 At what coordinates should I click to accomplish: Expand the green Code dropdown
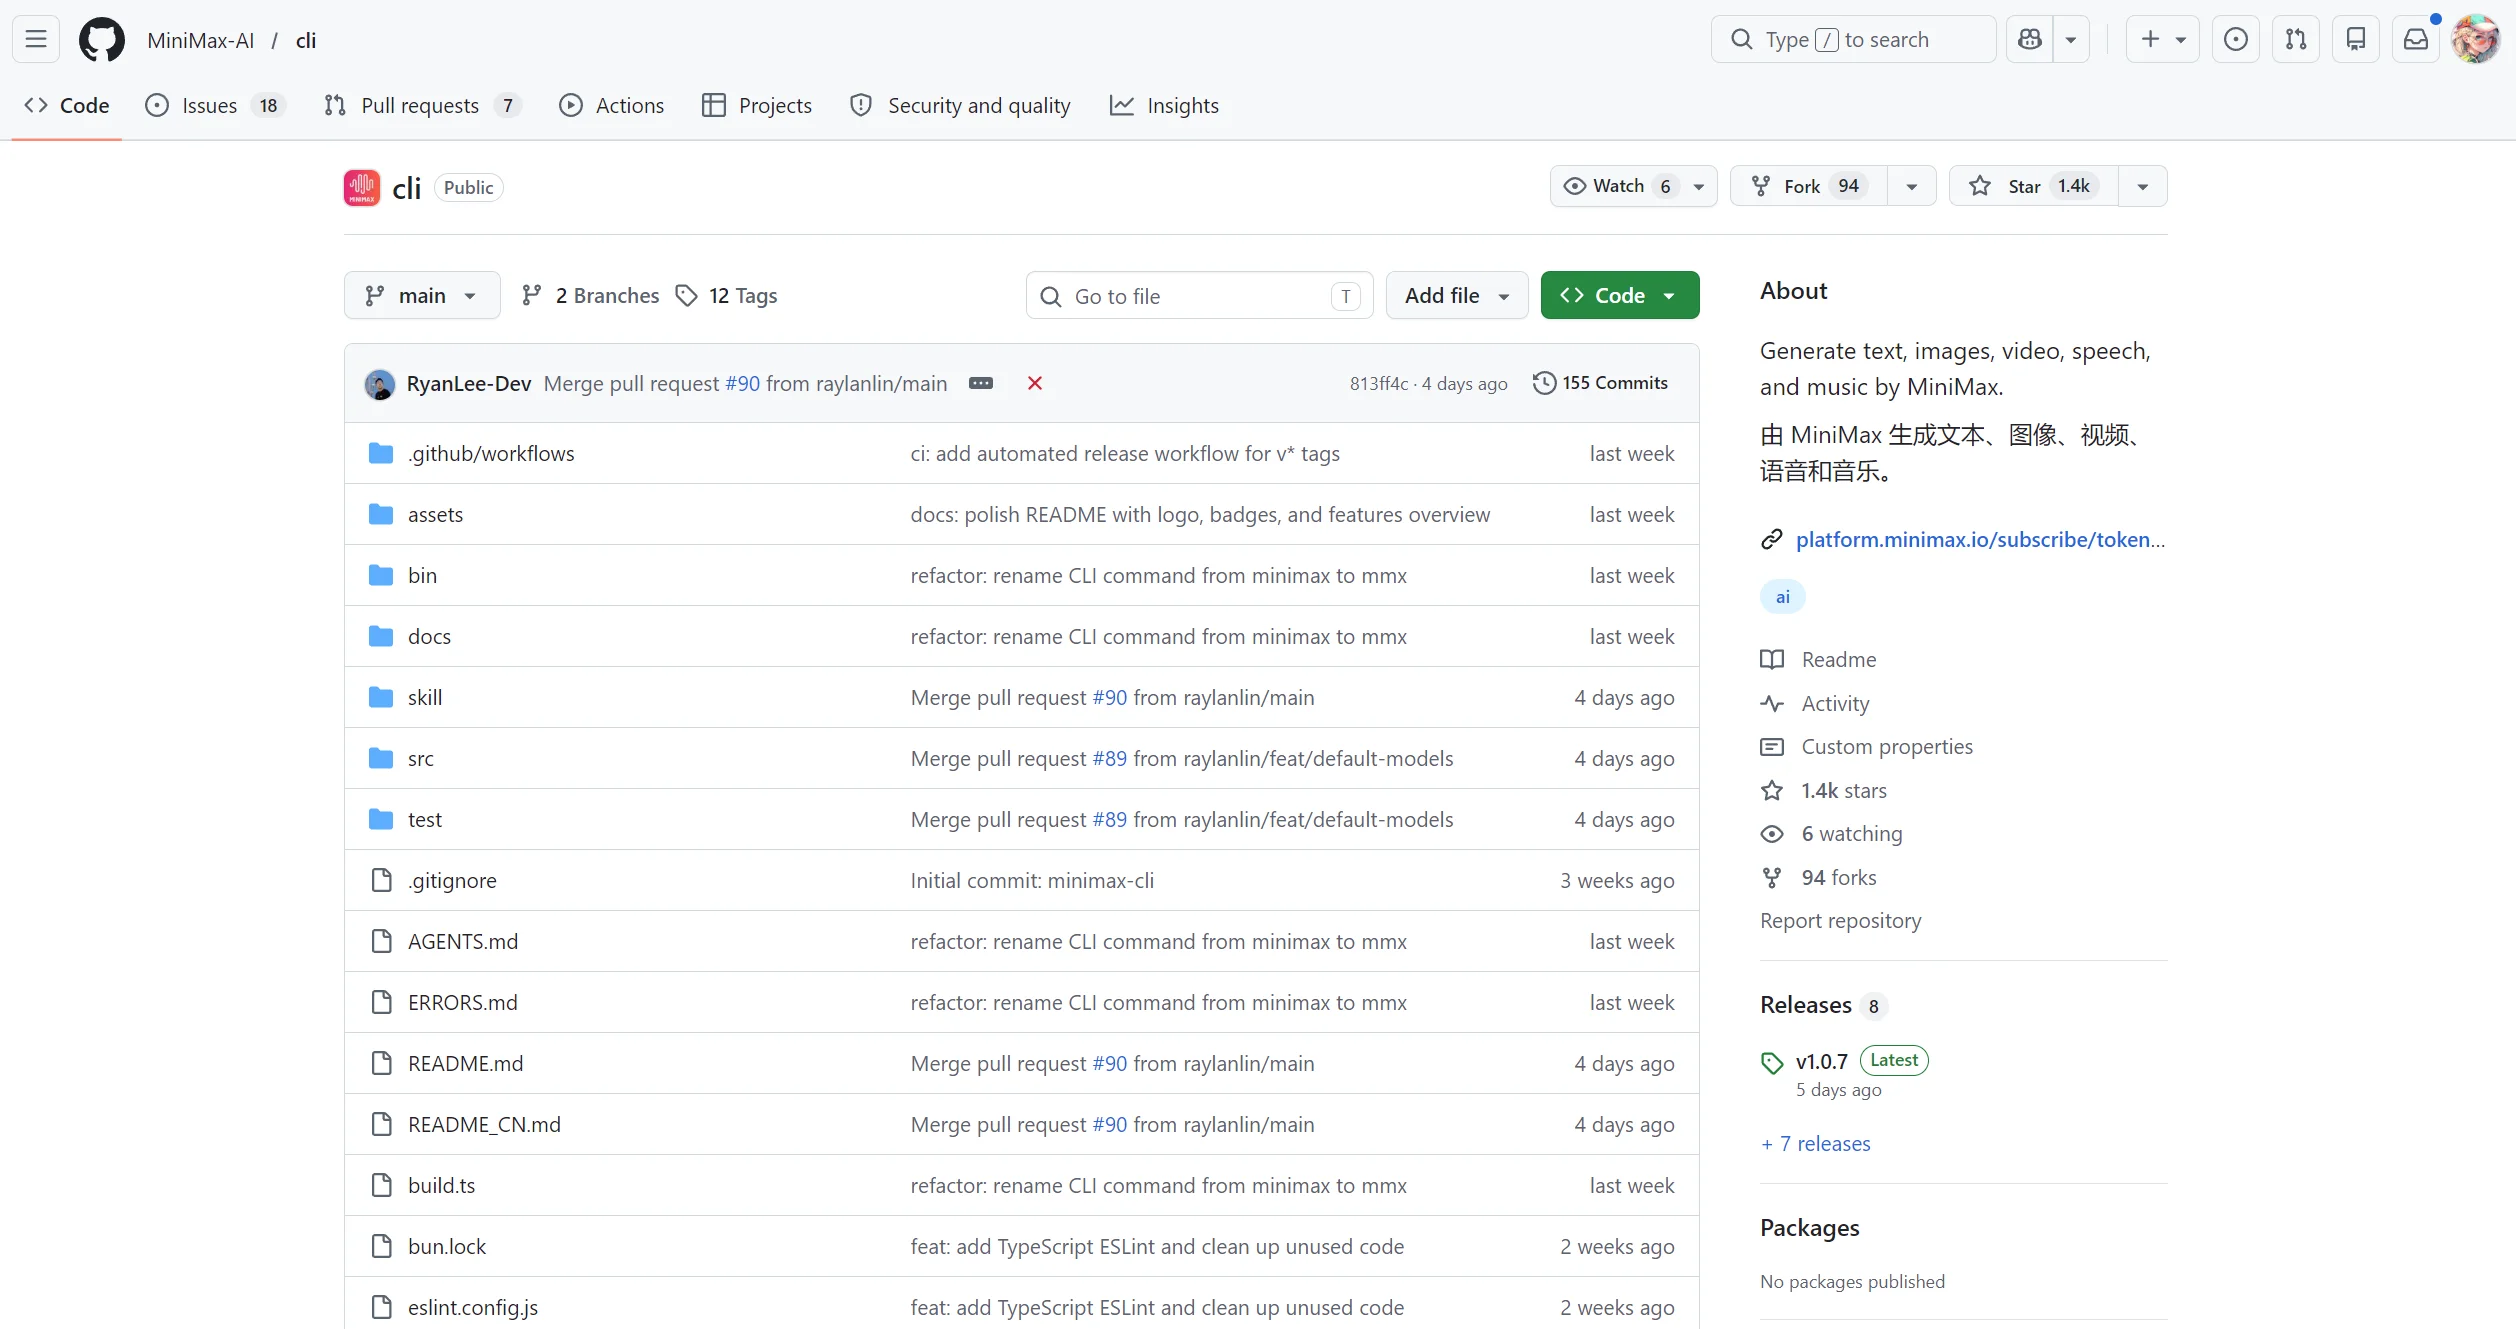coord(1619,296)
